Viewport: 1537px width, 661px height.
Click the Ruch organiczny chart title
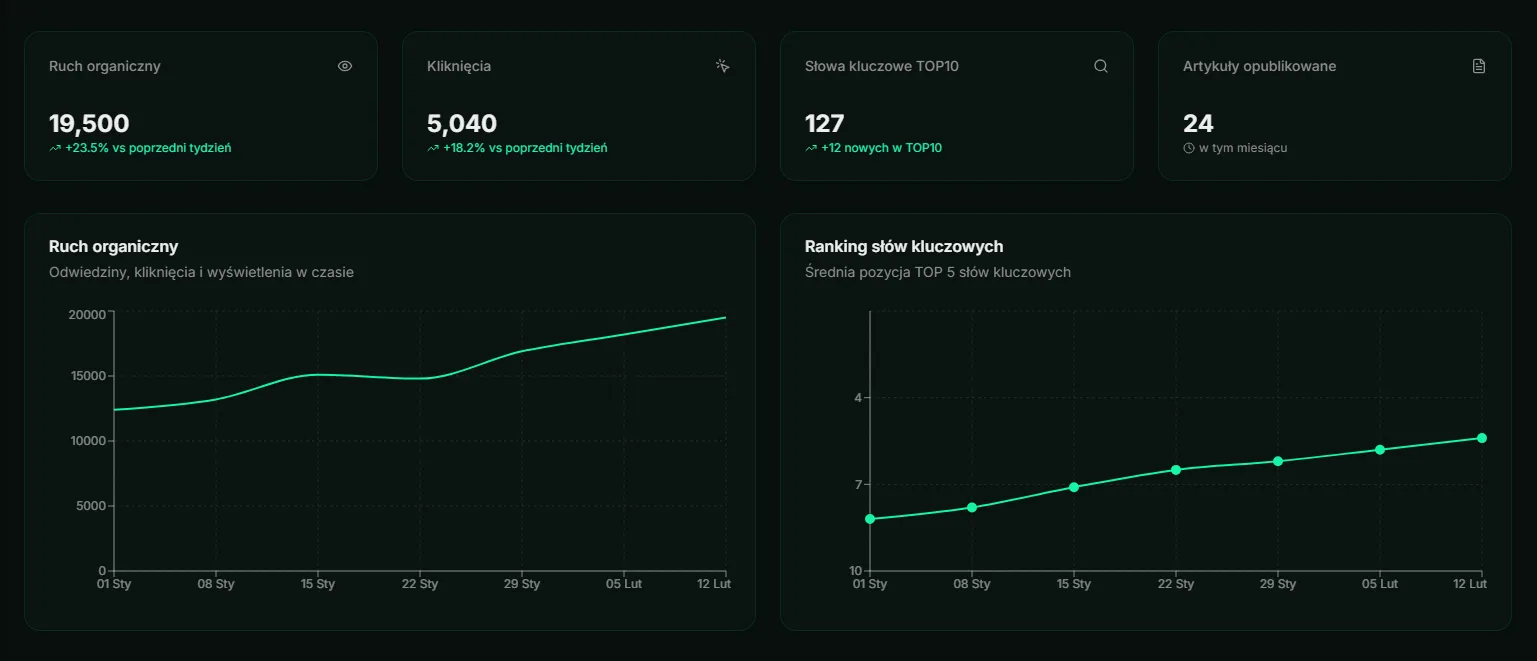113,246
